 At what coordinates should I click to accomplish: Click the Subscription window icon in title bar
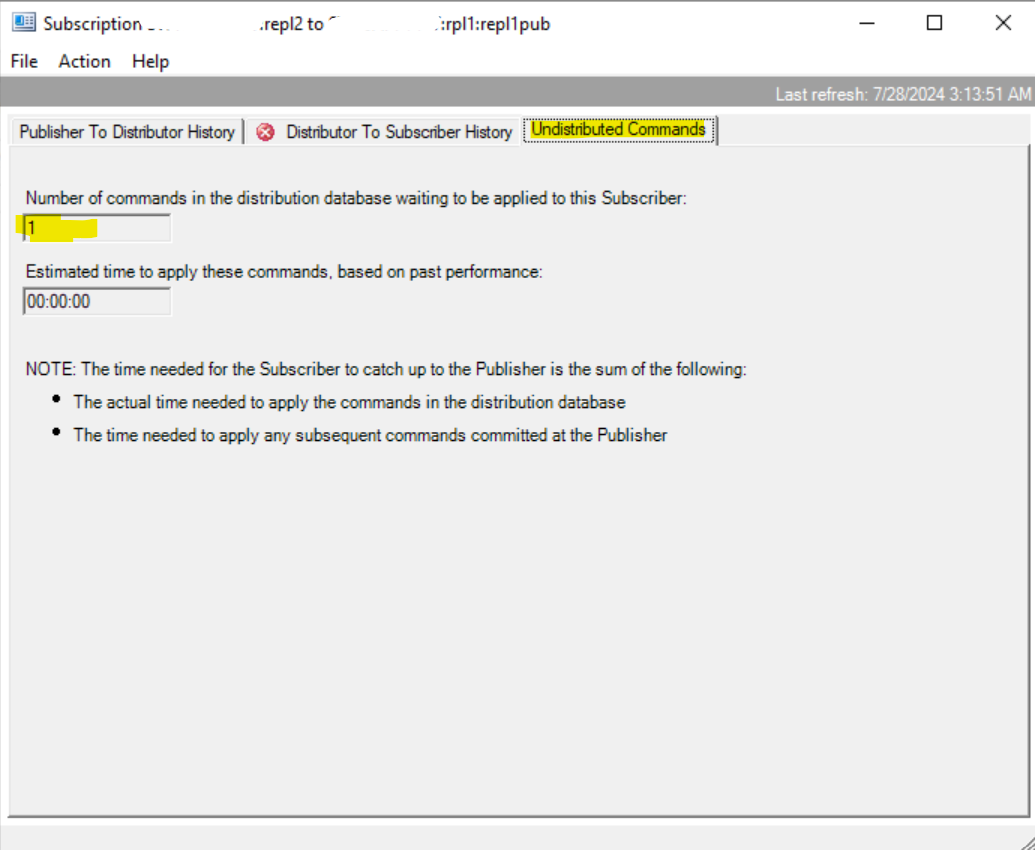coord(22,24)
